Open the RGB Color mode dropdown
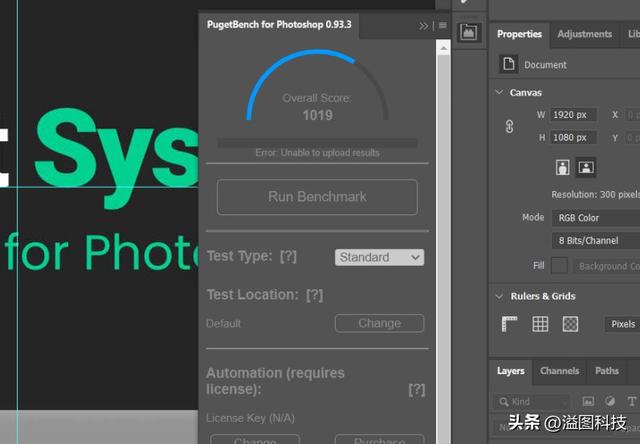640x444 pixels. [x=596, y=218]
